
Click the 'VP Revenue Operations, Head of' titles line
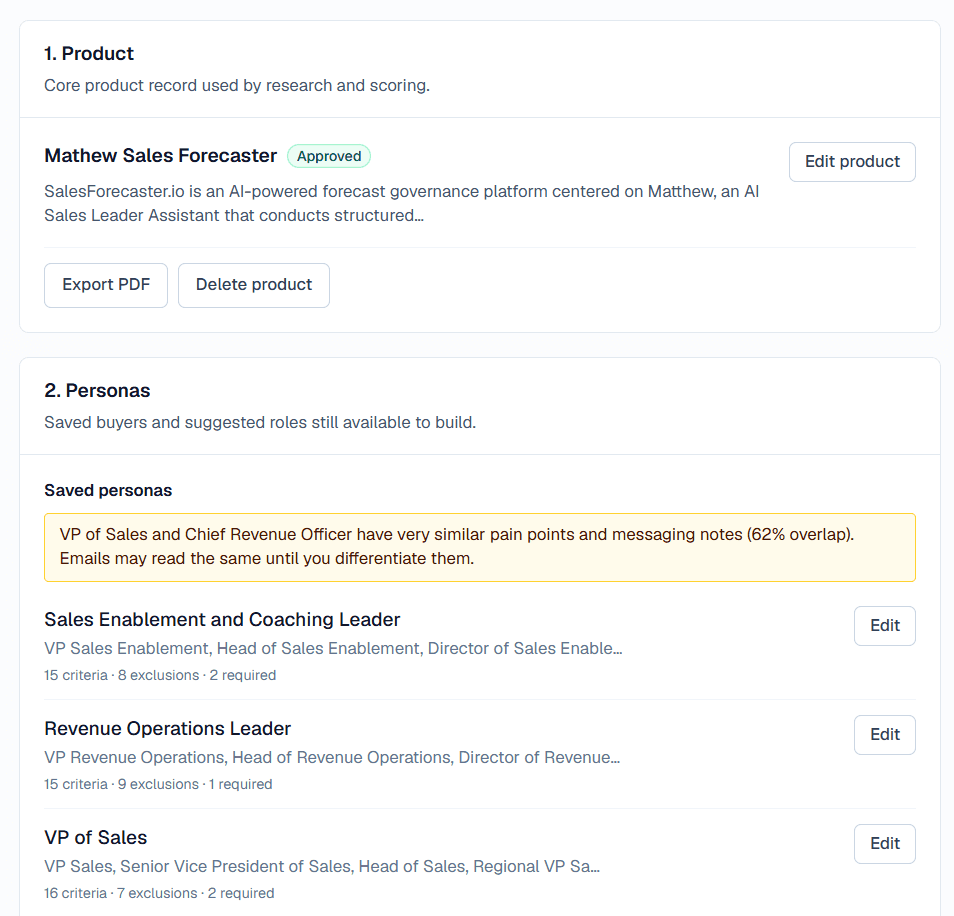[332, 757]
